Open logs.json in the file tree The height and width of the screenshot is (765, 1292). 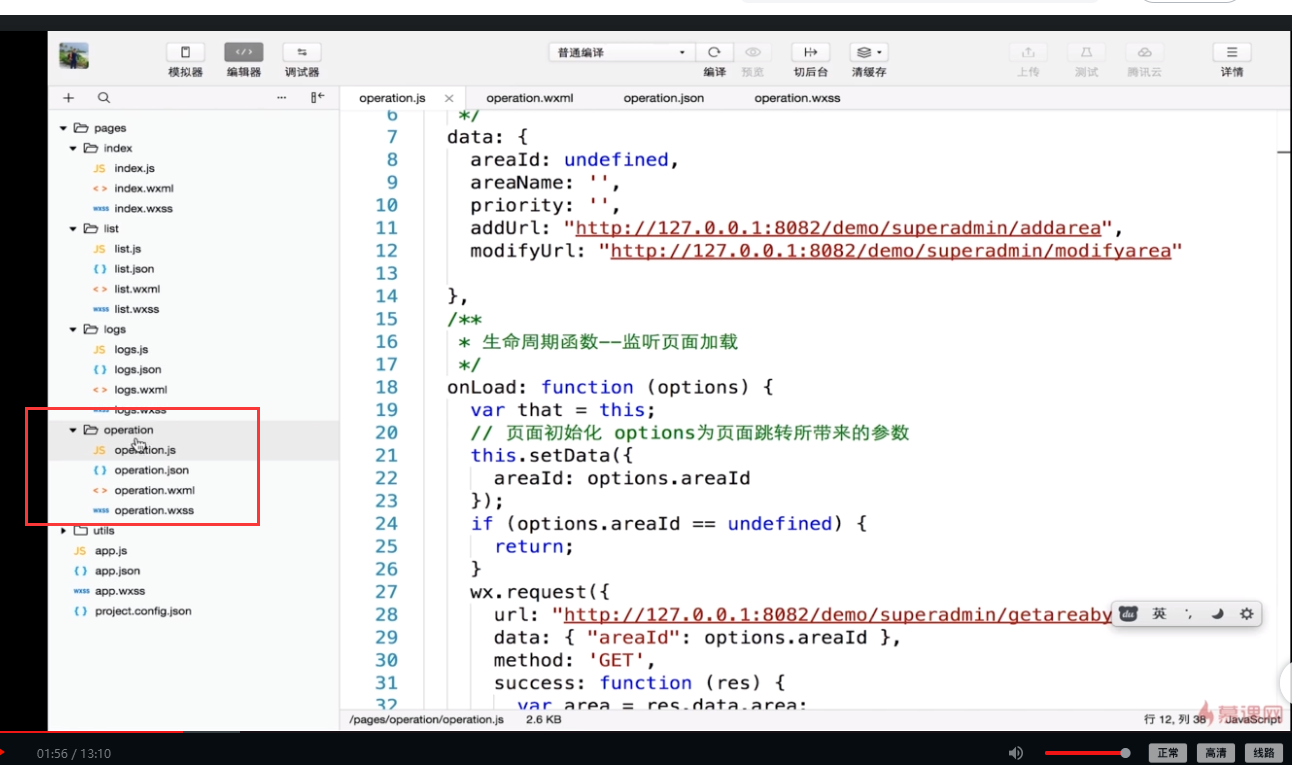pos(137,370)
